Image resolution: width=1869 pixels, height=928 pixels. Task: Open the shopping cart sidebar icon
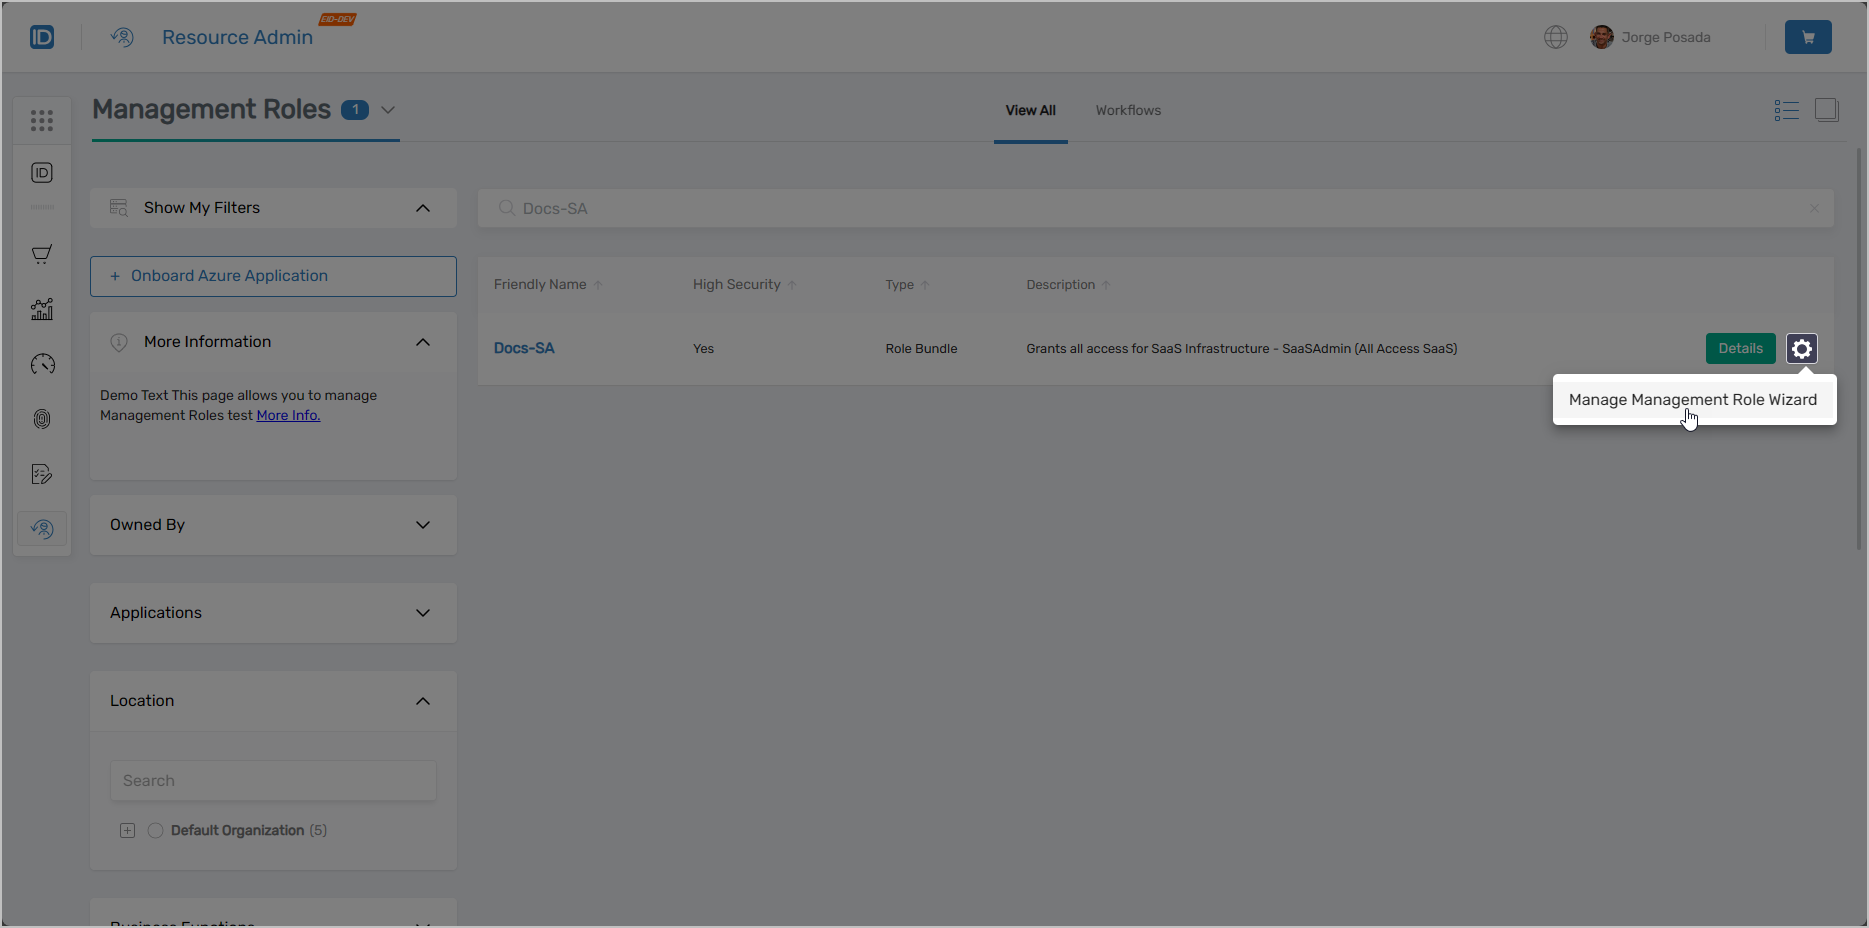(x=41, y=253)
